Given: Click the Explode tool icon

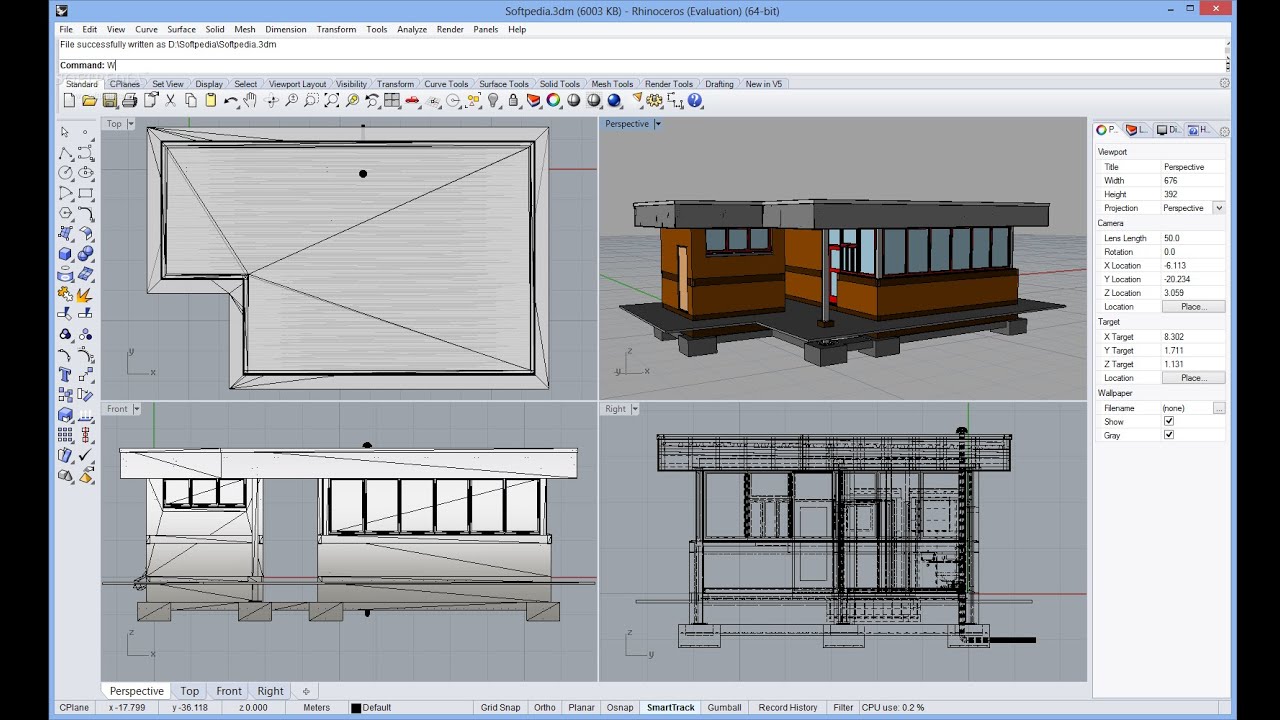Looking at the screenshot, I should 85,294.
